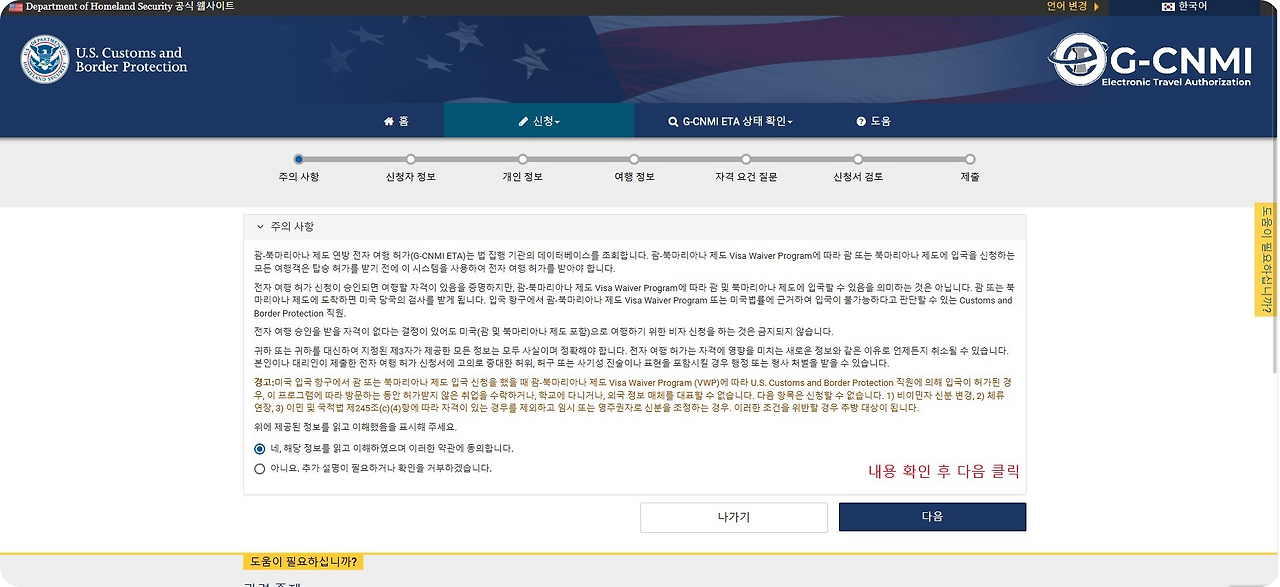Click the 제출 step circle on the progress bar
This screenshot has width=1280, height=587.
coord(968,159)
